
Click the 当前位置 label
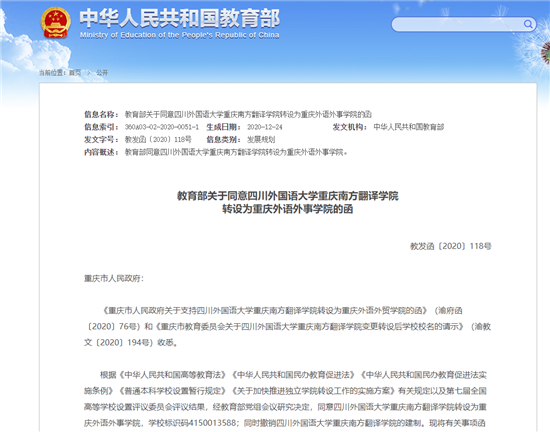pos(53,73)
